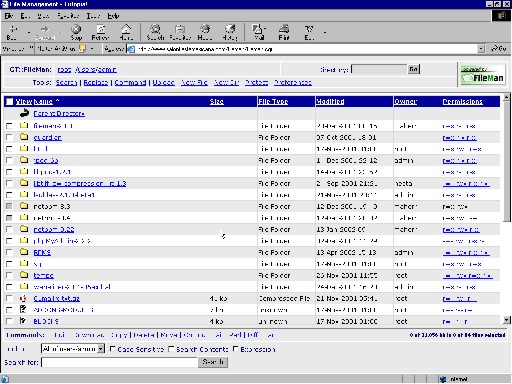The height and width of the screenshot is (384, 512).
Task: Check the box for 13 Jan 2002 row
Action: (x=9, y=229)
